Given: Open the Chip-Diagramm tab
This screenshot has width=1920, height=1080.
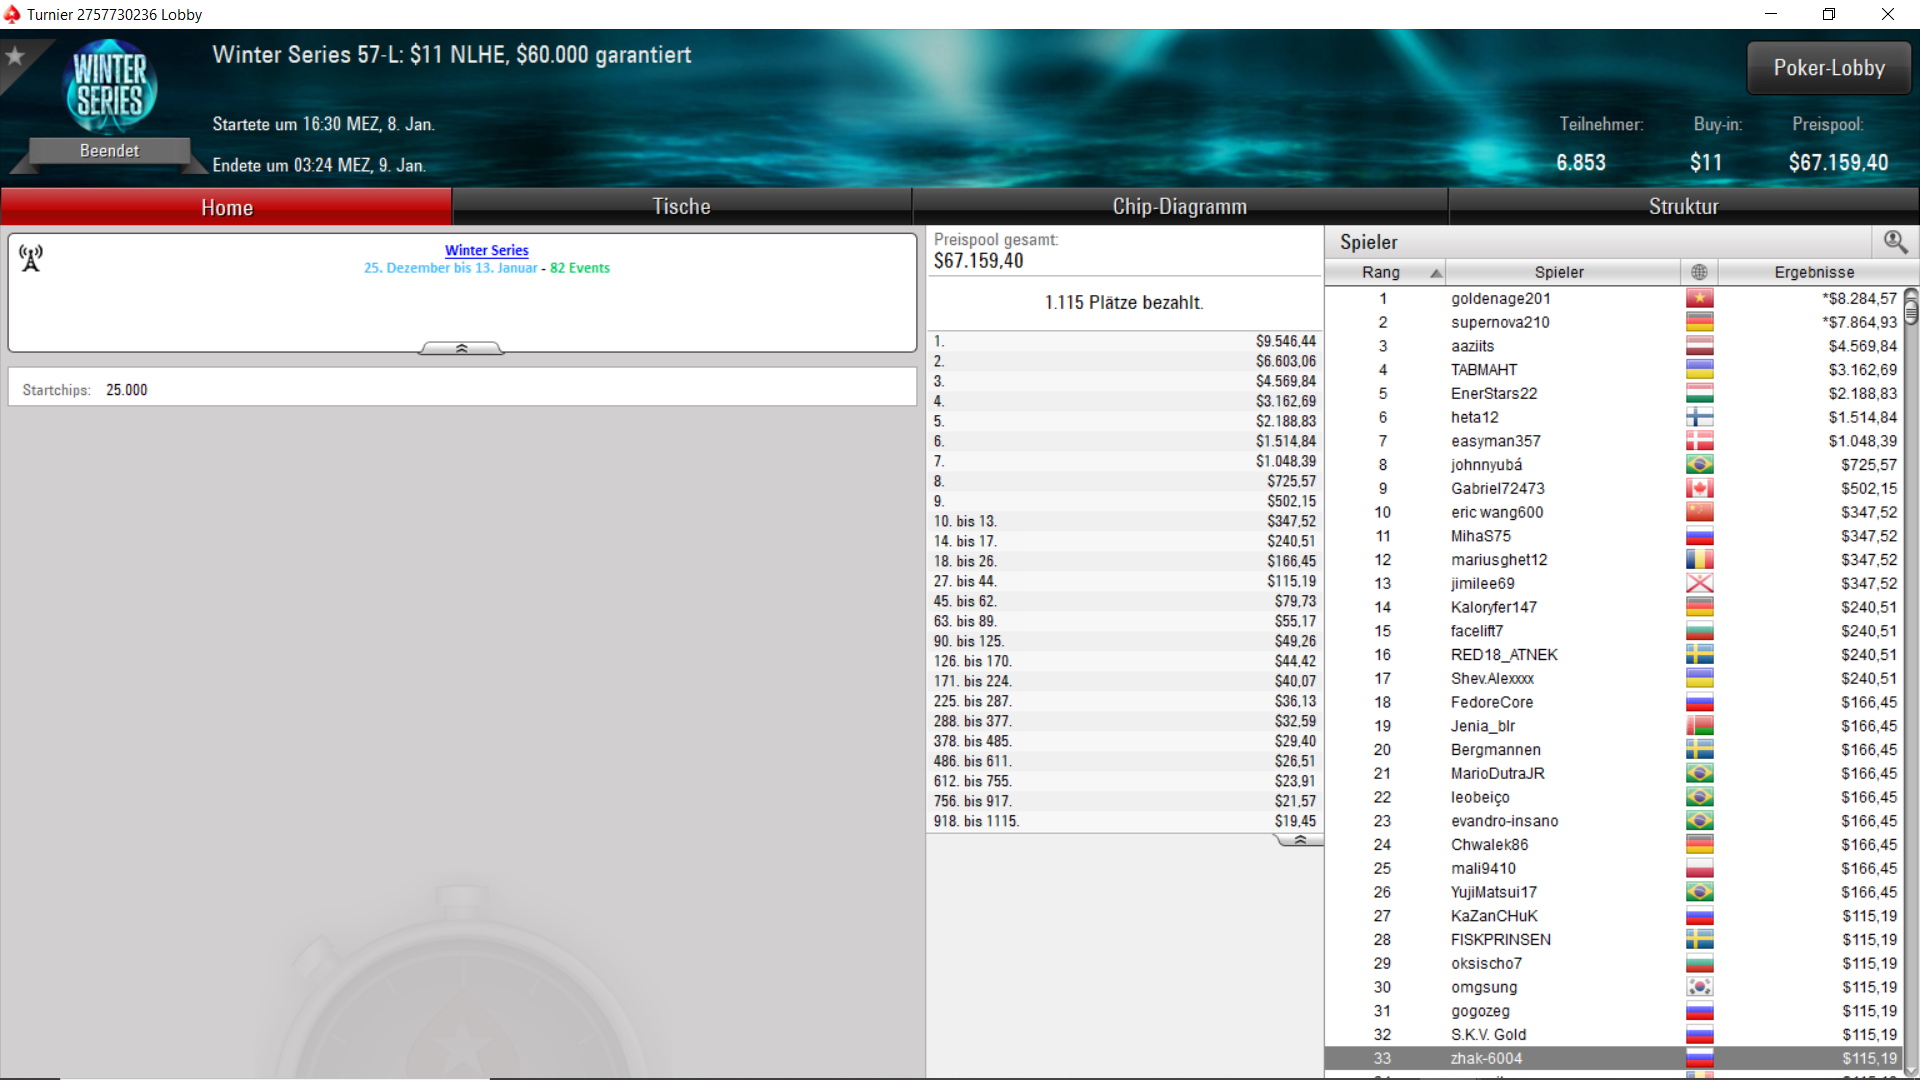Looking at the screenshot, I should coord(1179,207).
